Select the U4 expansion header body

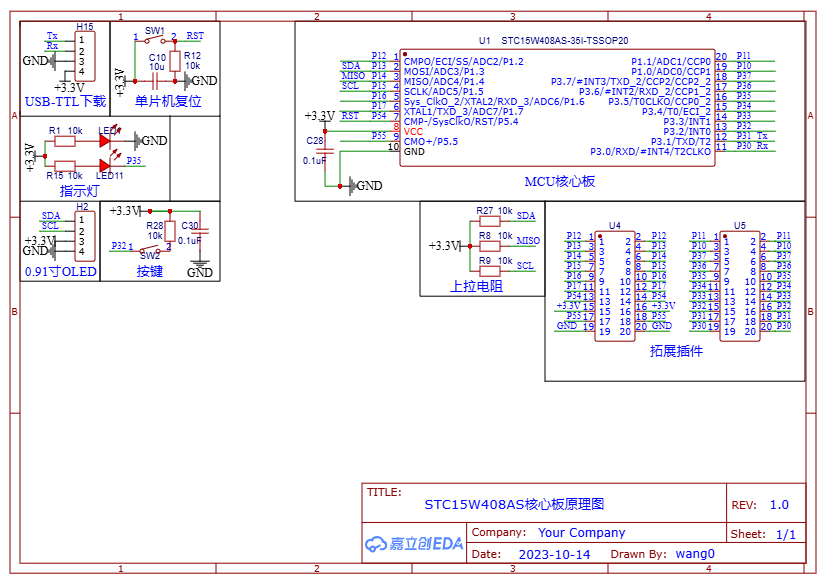pyautogui.click(x=615, y=286)
